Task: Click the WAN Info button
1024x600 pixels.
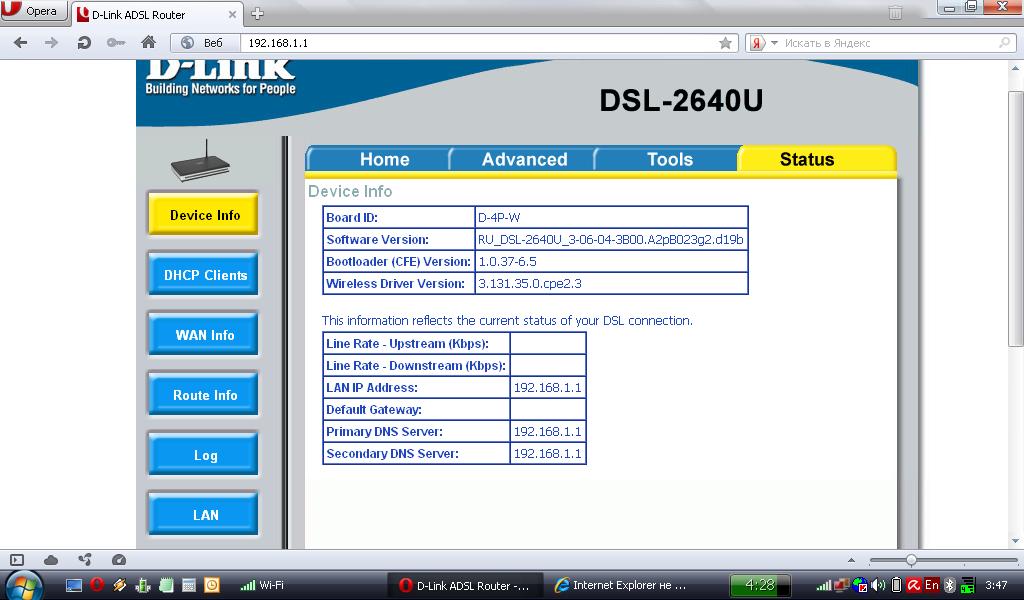Action: (204, 335)
